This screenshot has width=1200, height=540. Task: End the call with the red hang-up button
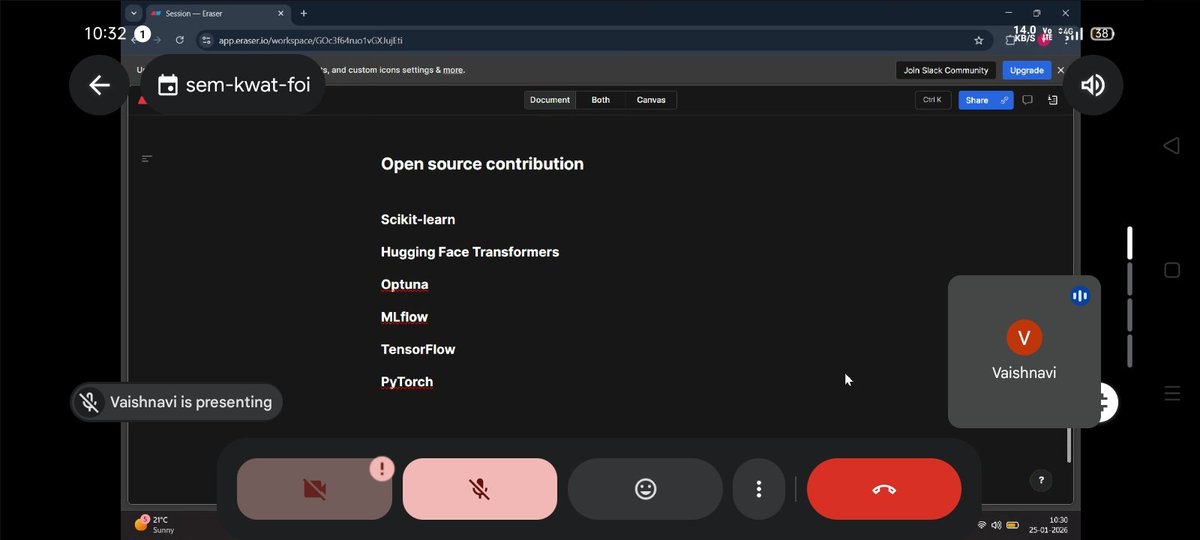[884, 489]
